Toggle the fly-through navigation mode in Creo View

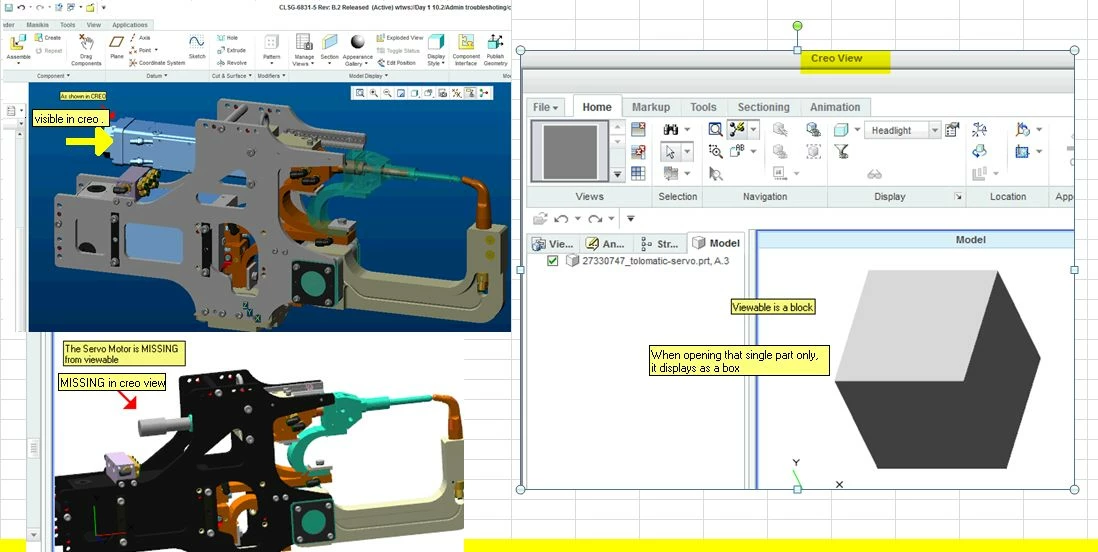click(x=736, y=129)
